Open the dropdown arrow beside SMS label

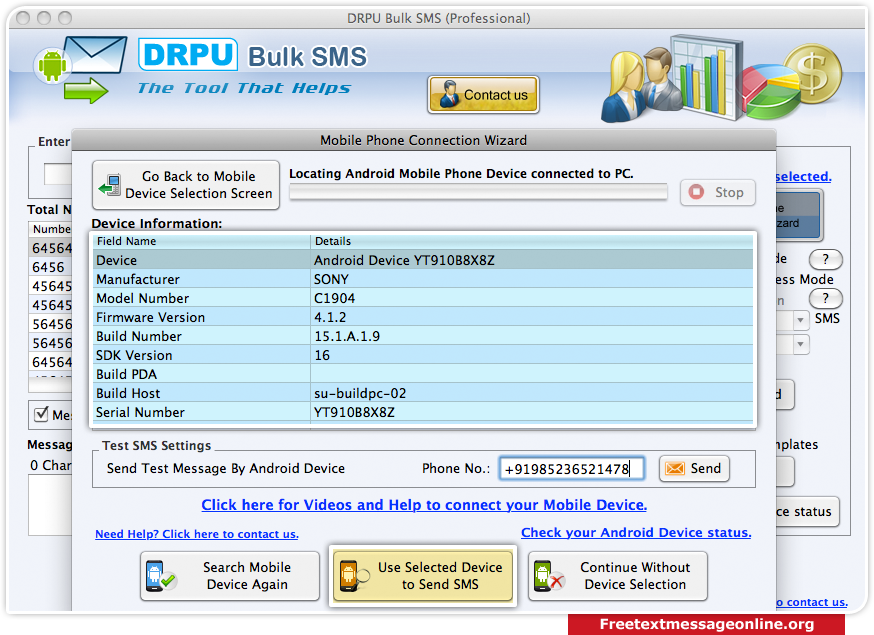(800, 320)
